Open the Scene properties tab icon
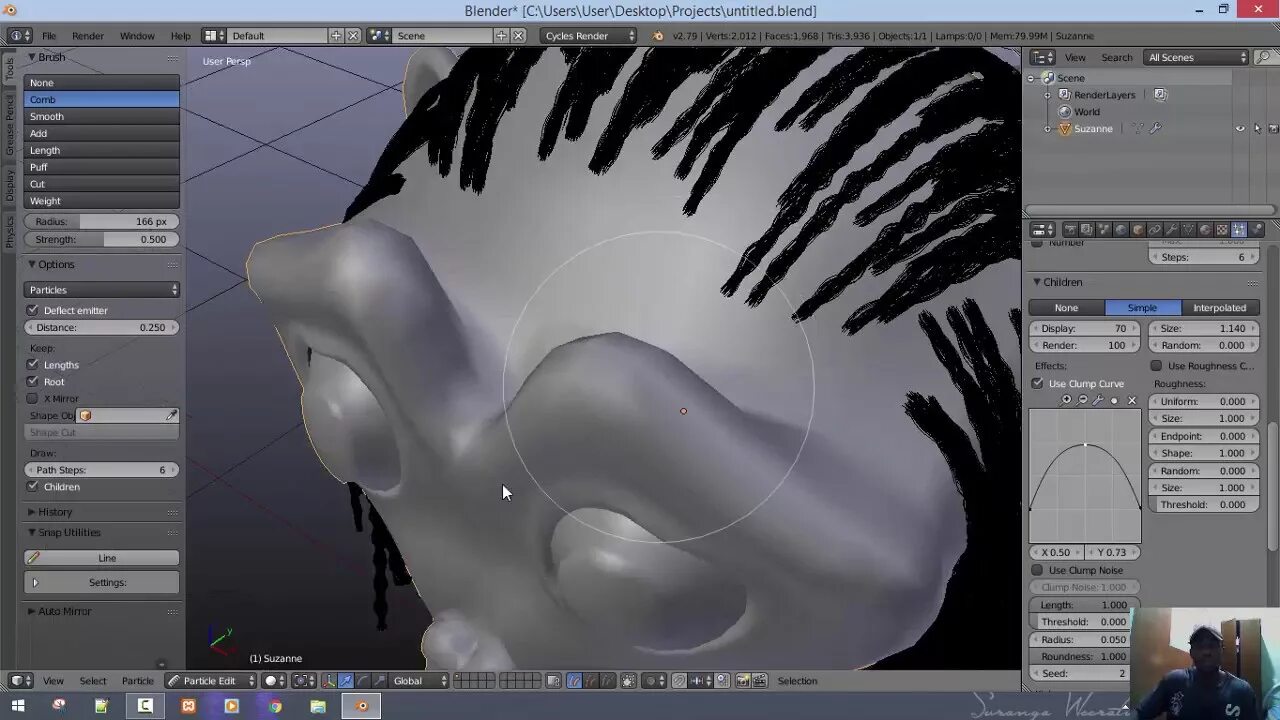 tap(1104, 230)
